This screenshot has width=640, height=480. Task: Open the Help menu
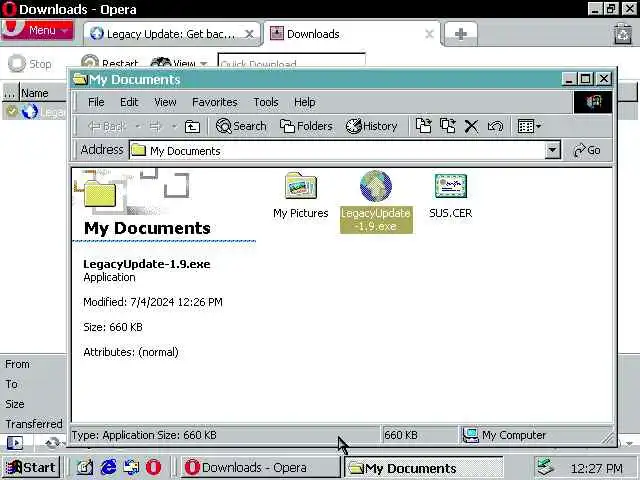(304, 102)
